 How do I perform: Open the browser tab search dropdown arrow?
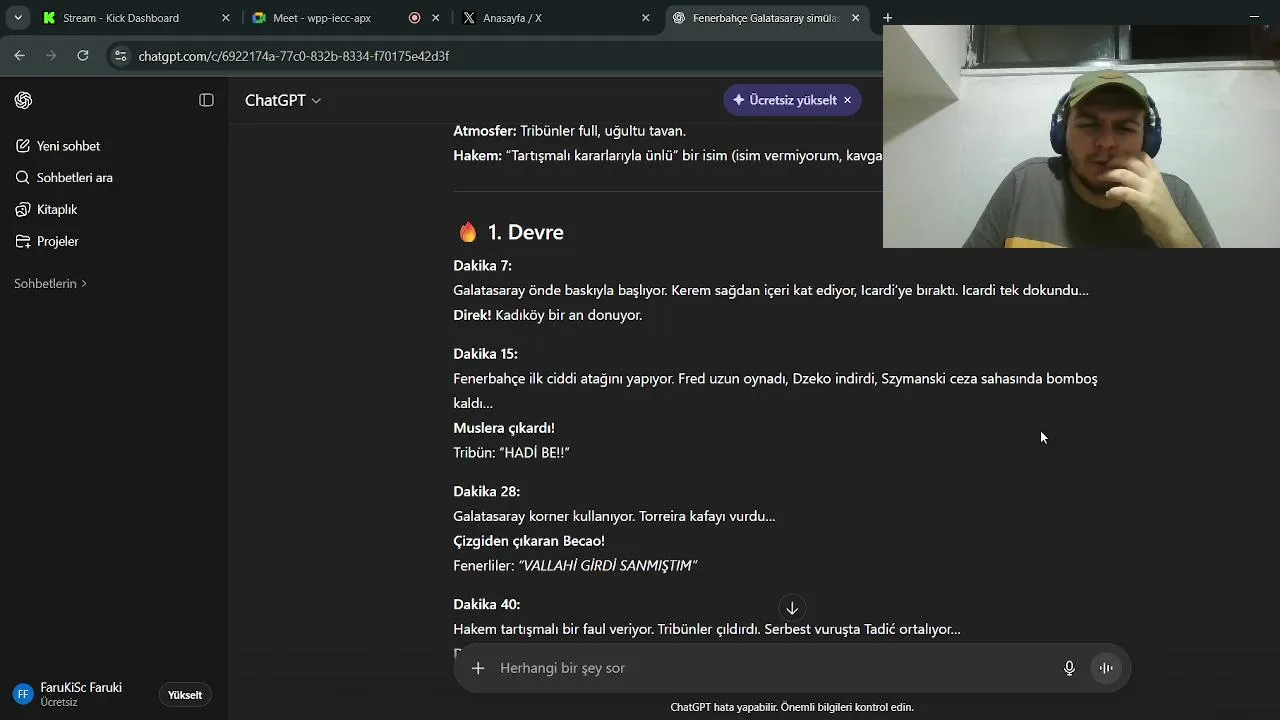[18, 18]
